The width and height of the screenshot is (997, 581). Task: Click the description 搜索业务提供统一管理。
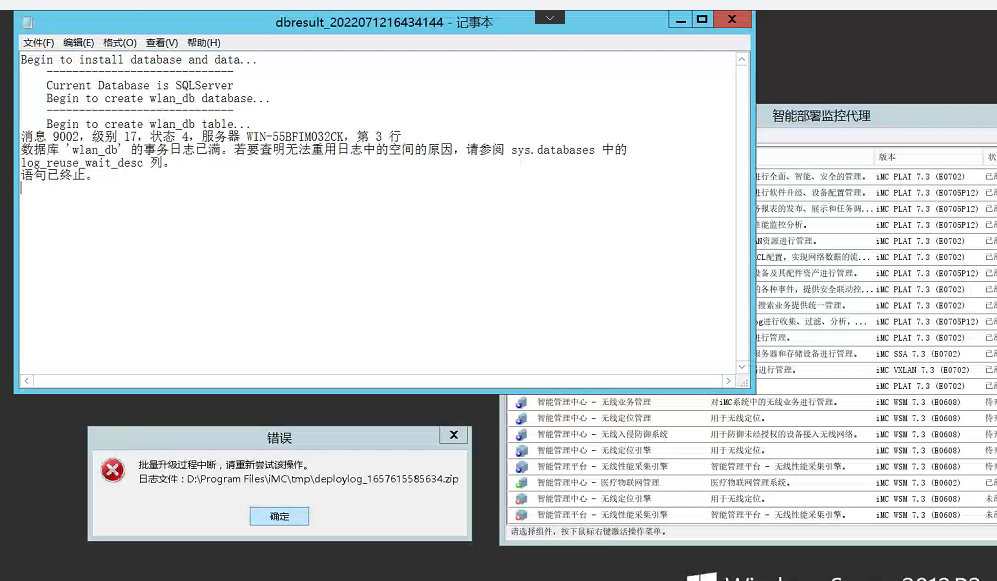tap(801, 306)
